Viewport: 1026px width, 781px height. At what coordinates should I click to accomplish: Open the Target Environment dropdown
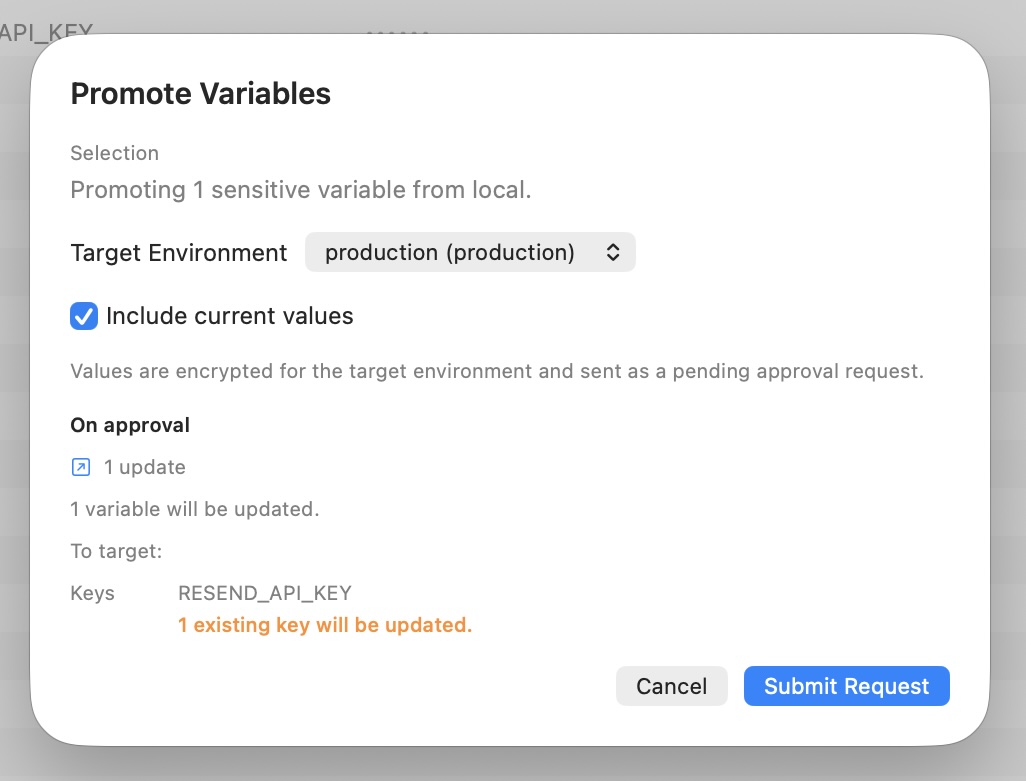click(x=470, y=252)
